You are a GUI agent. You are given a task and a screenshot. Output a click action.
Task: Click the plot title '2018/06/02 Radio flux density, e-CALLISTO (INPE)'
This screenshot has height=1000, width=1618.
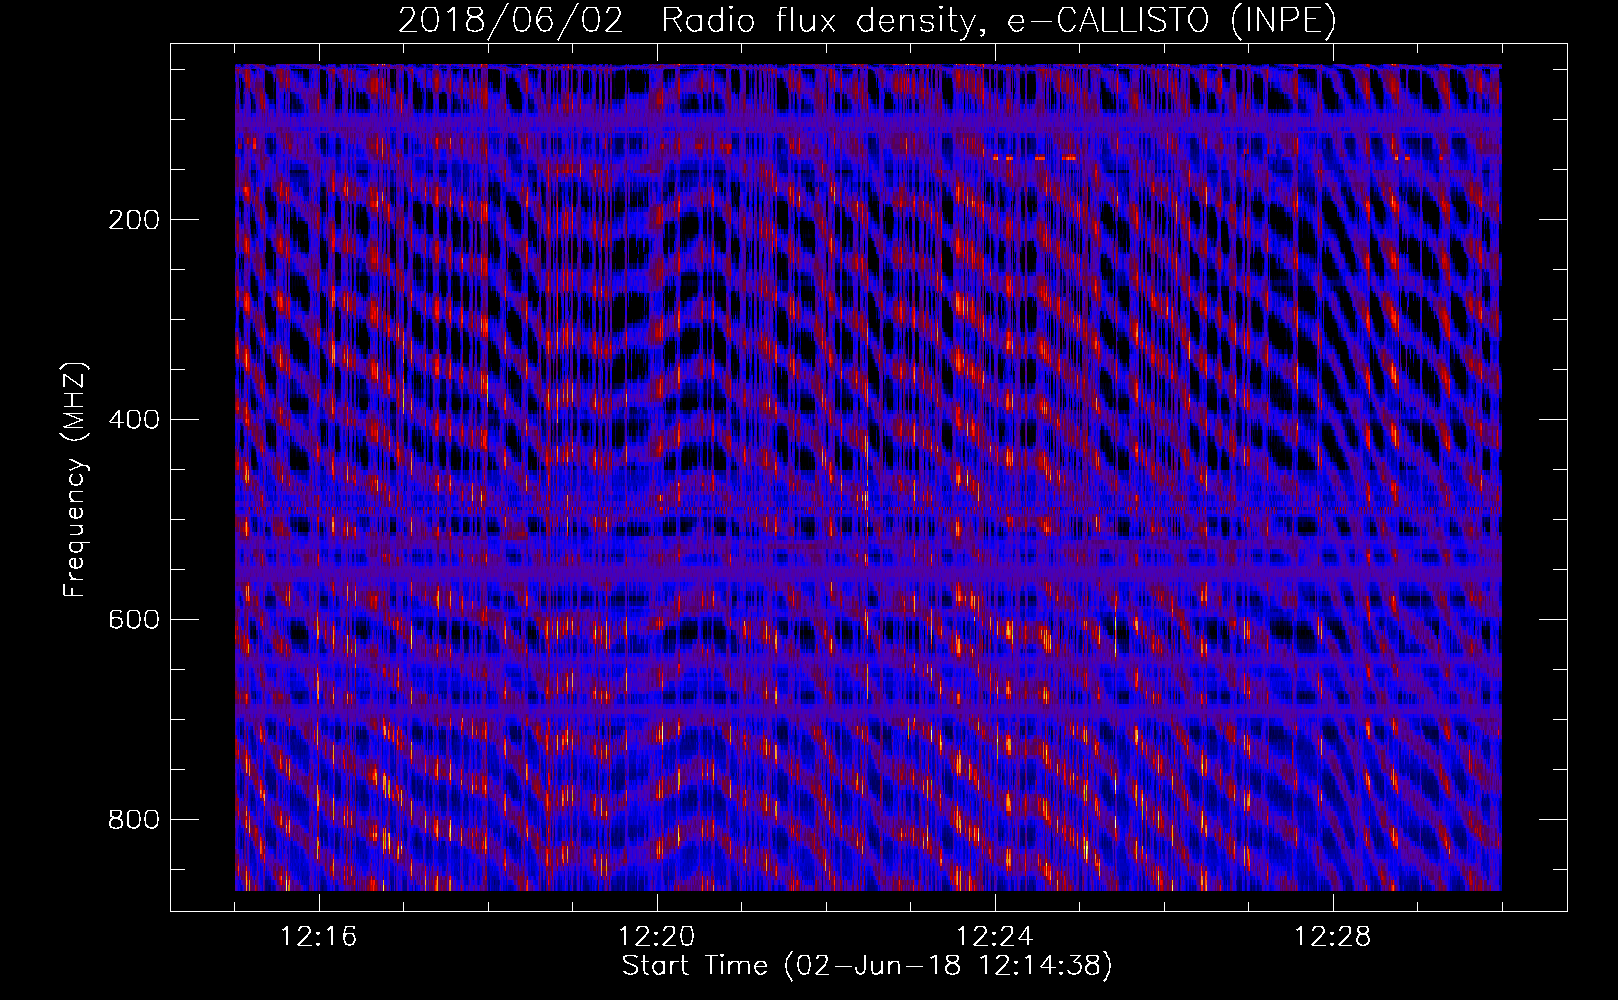click(867, 22)
